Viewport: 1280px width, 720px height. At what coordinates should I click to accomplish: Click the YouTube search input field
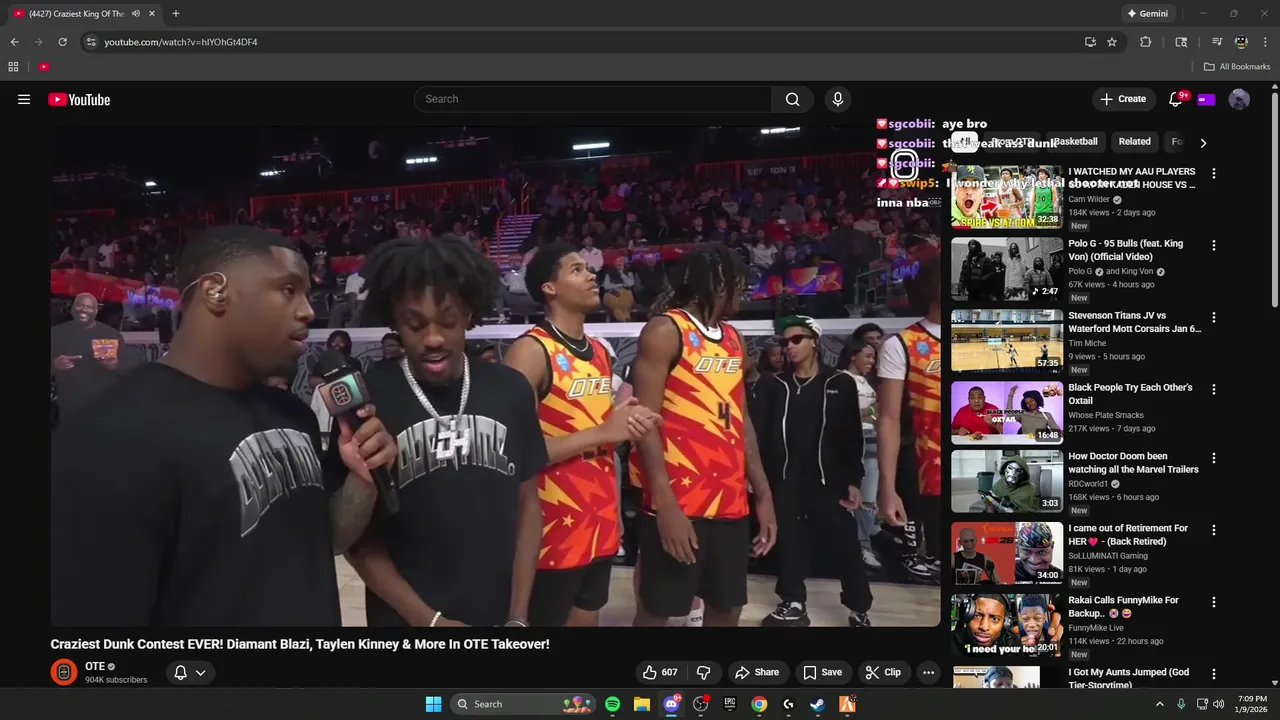tap(593, 99)
